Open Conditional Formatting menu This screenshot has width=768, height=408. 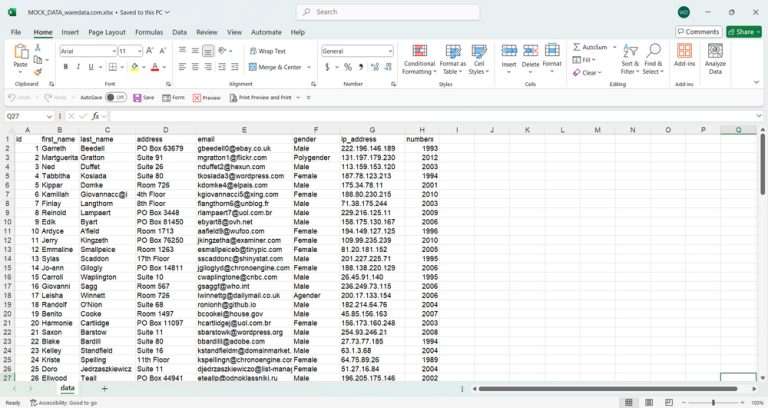tap(419, 58)
